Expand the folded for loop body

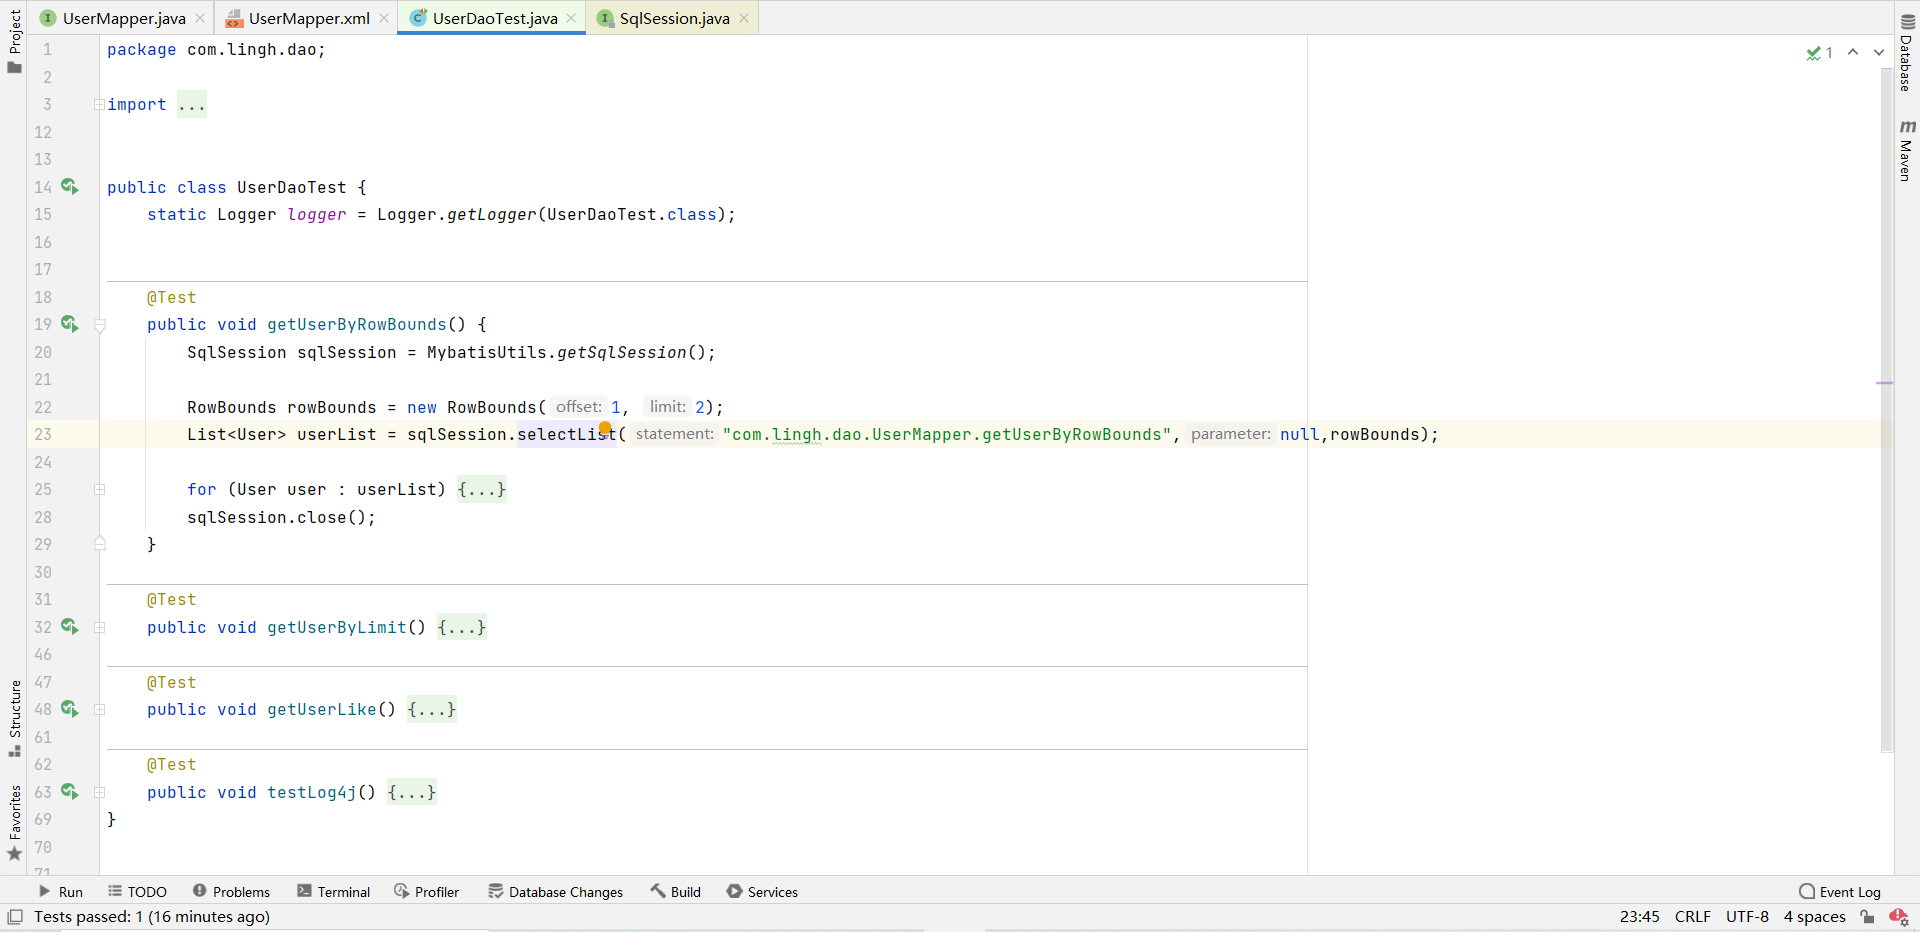pos(99,489)
